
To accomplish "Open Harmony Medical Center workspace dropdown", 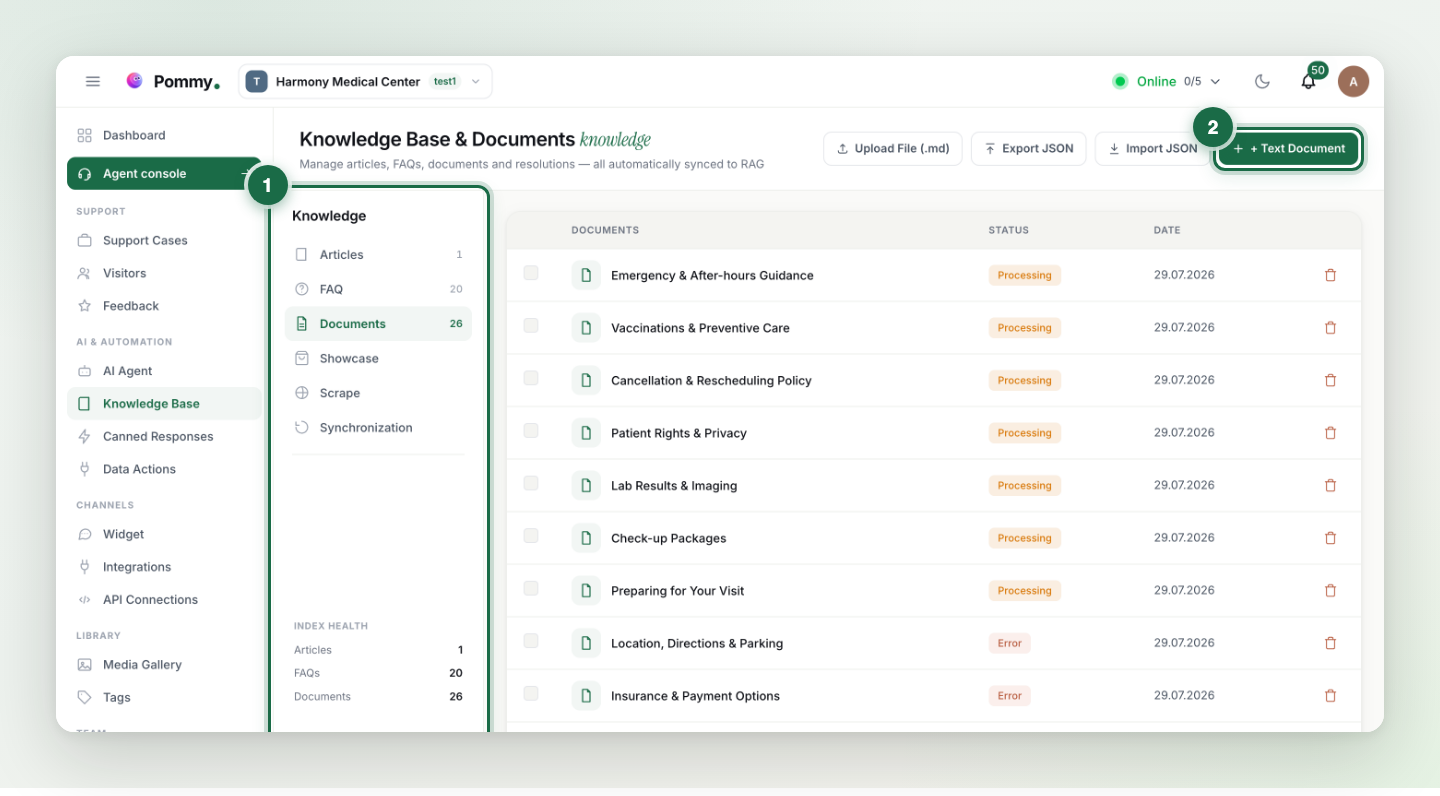I will point(365,82).
